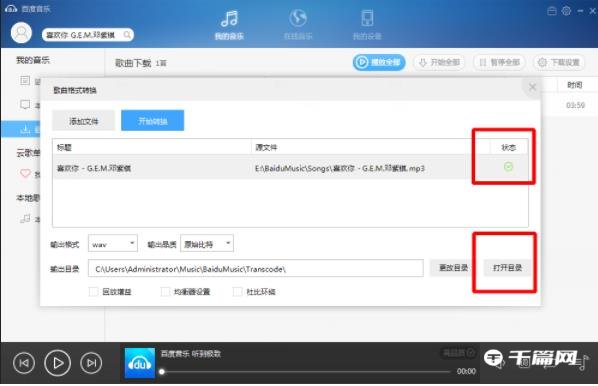This screenshot has width=598, height=386.
Task: Enable the Replay Gain (回放增益) checkbox
Action: click(x=93, y=292)
